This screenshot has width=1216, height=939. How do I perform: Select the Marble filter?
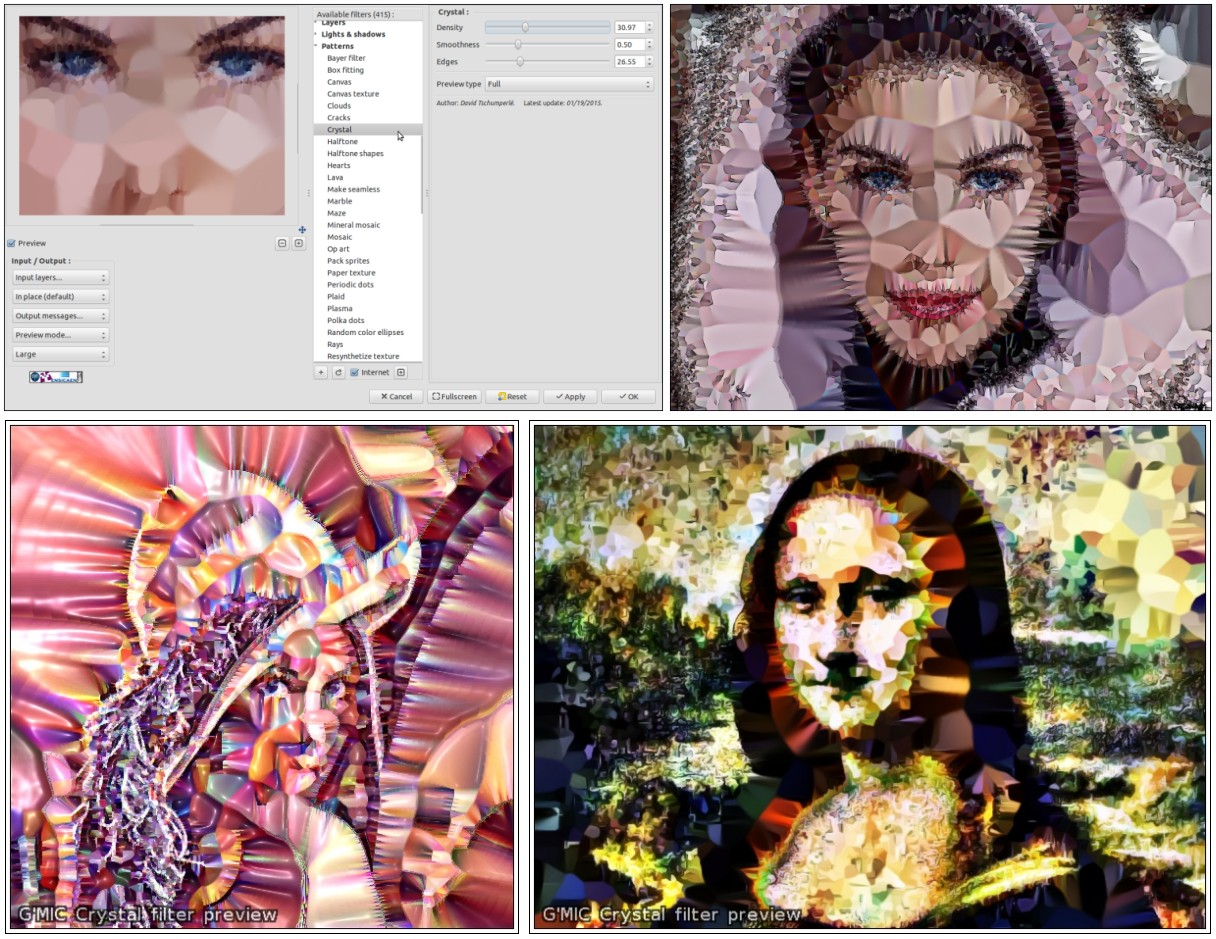point(339,201)
